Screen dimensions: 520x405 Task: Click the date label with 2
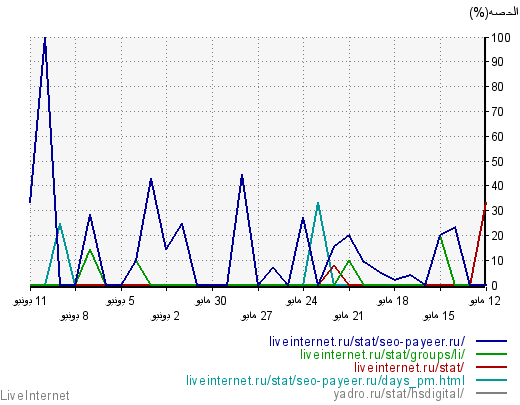[165, 316]
